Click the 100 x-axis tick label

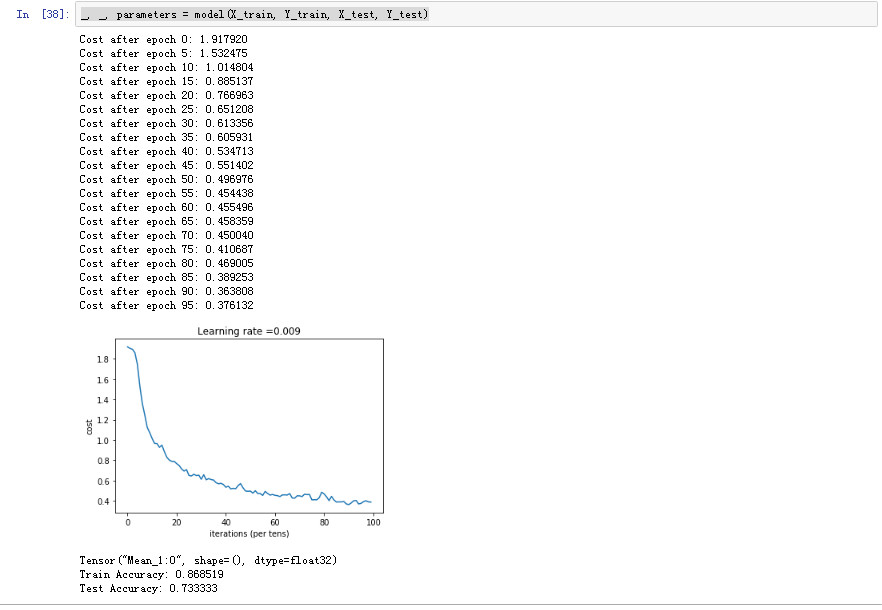click(374, 522)
